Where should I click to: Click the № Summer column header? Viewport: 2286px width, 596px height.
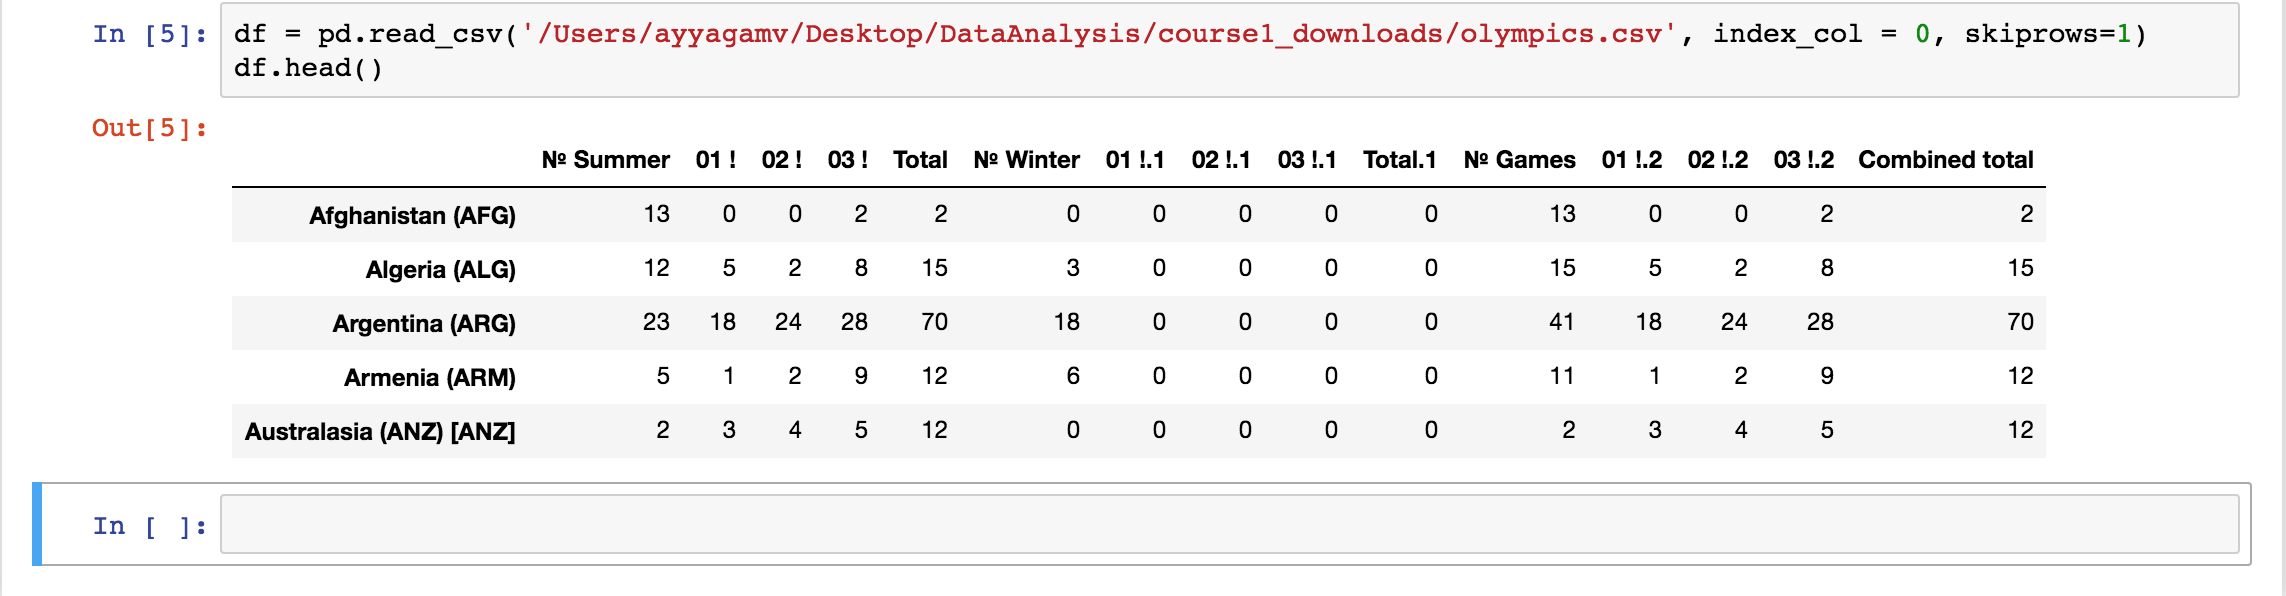point(605,160)
